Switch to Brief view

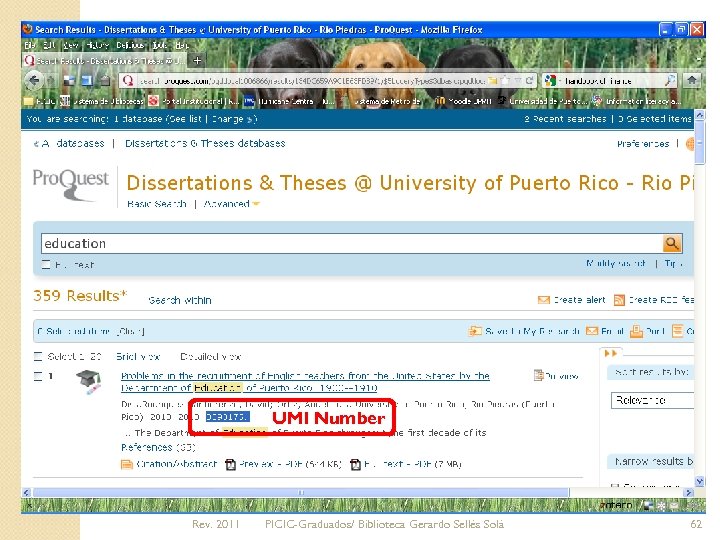tap(138, 356)
